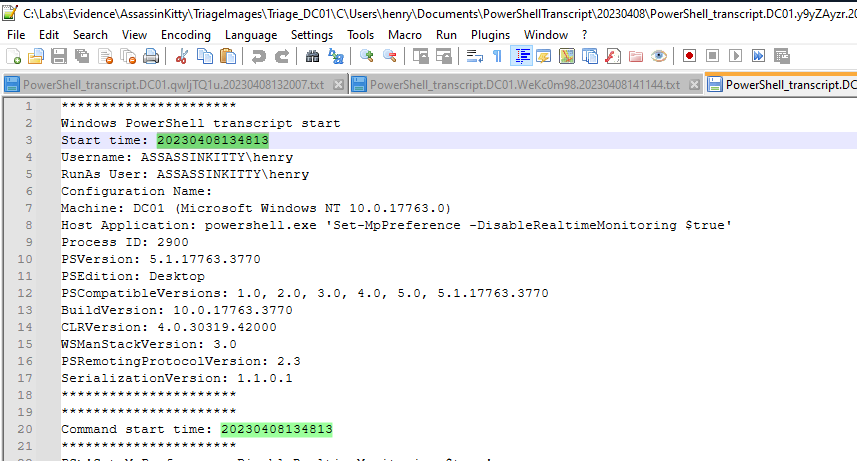Click the highlighted Command start time value

[x=277, y=429]
